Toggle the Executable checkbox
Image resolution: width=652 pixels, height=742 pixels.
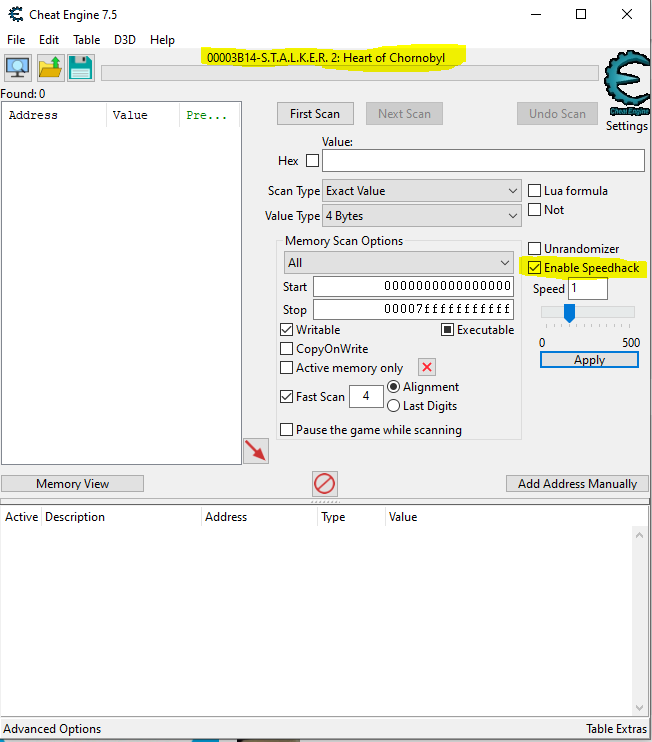[x=447, y=329]
